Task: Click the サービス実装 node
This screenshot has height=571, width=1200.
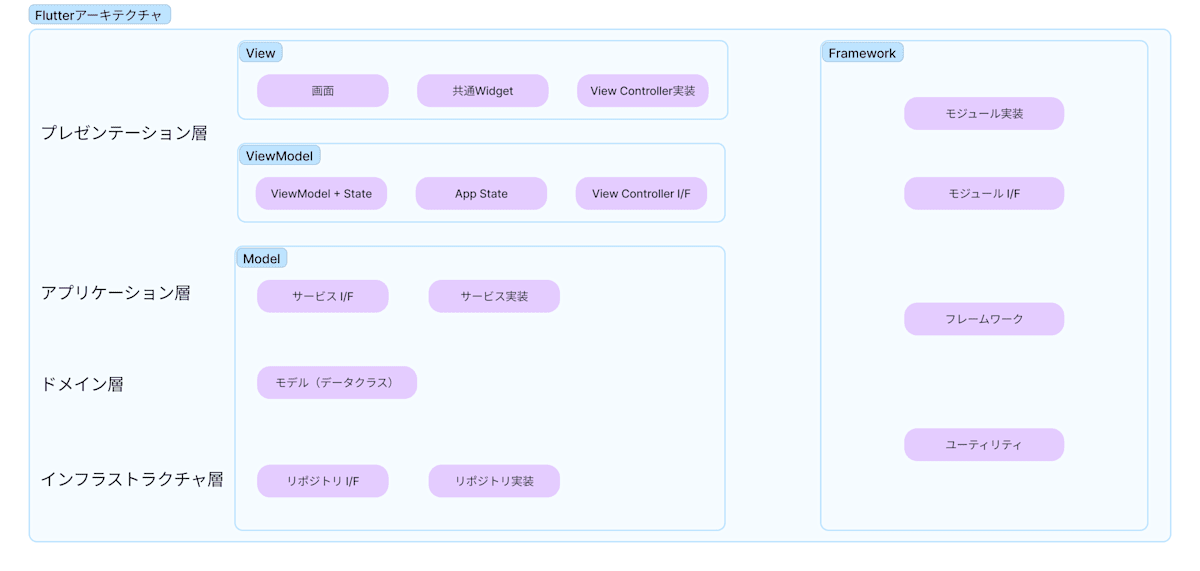Action: (494, 296)
